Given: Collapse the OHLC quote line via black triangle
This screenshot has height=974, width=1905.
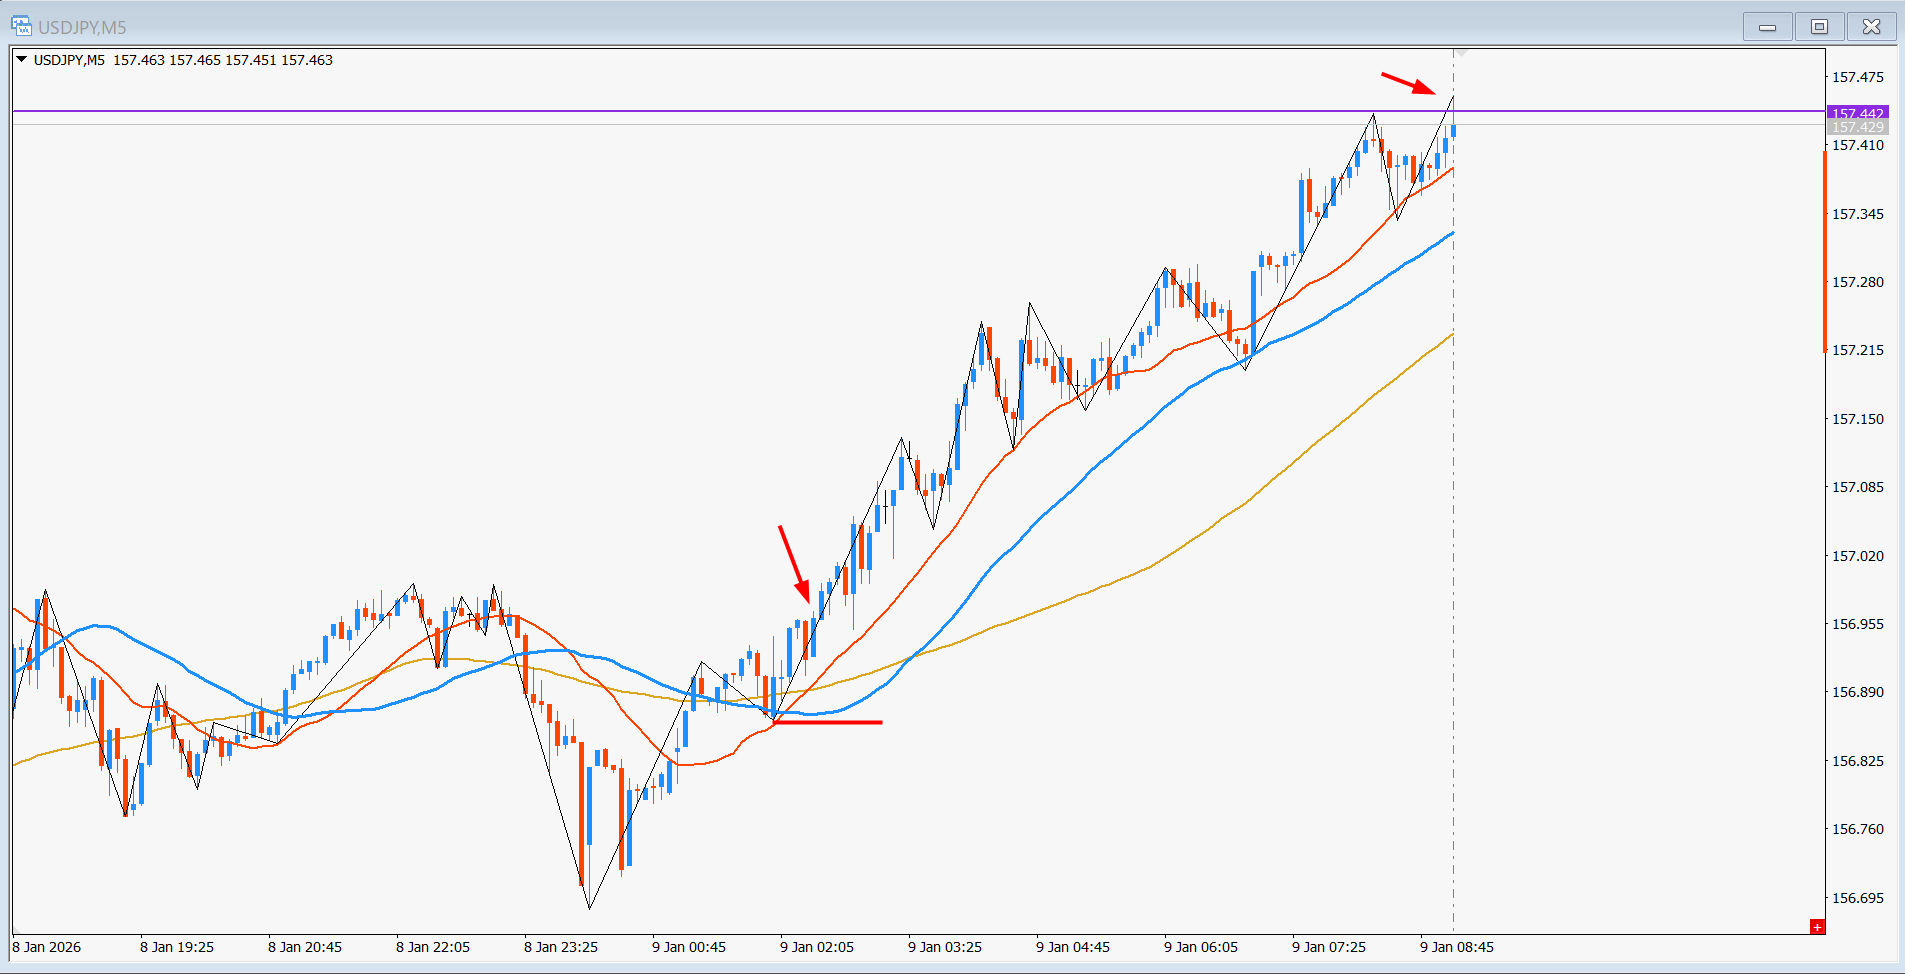Looking at the screenshot, I should tap(22, 60).
